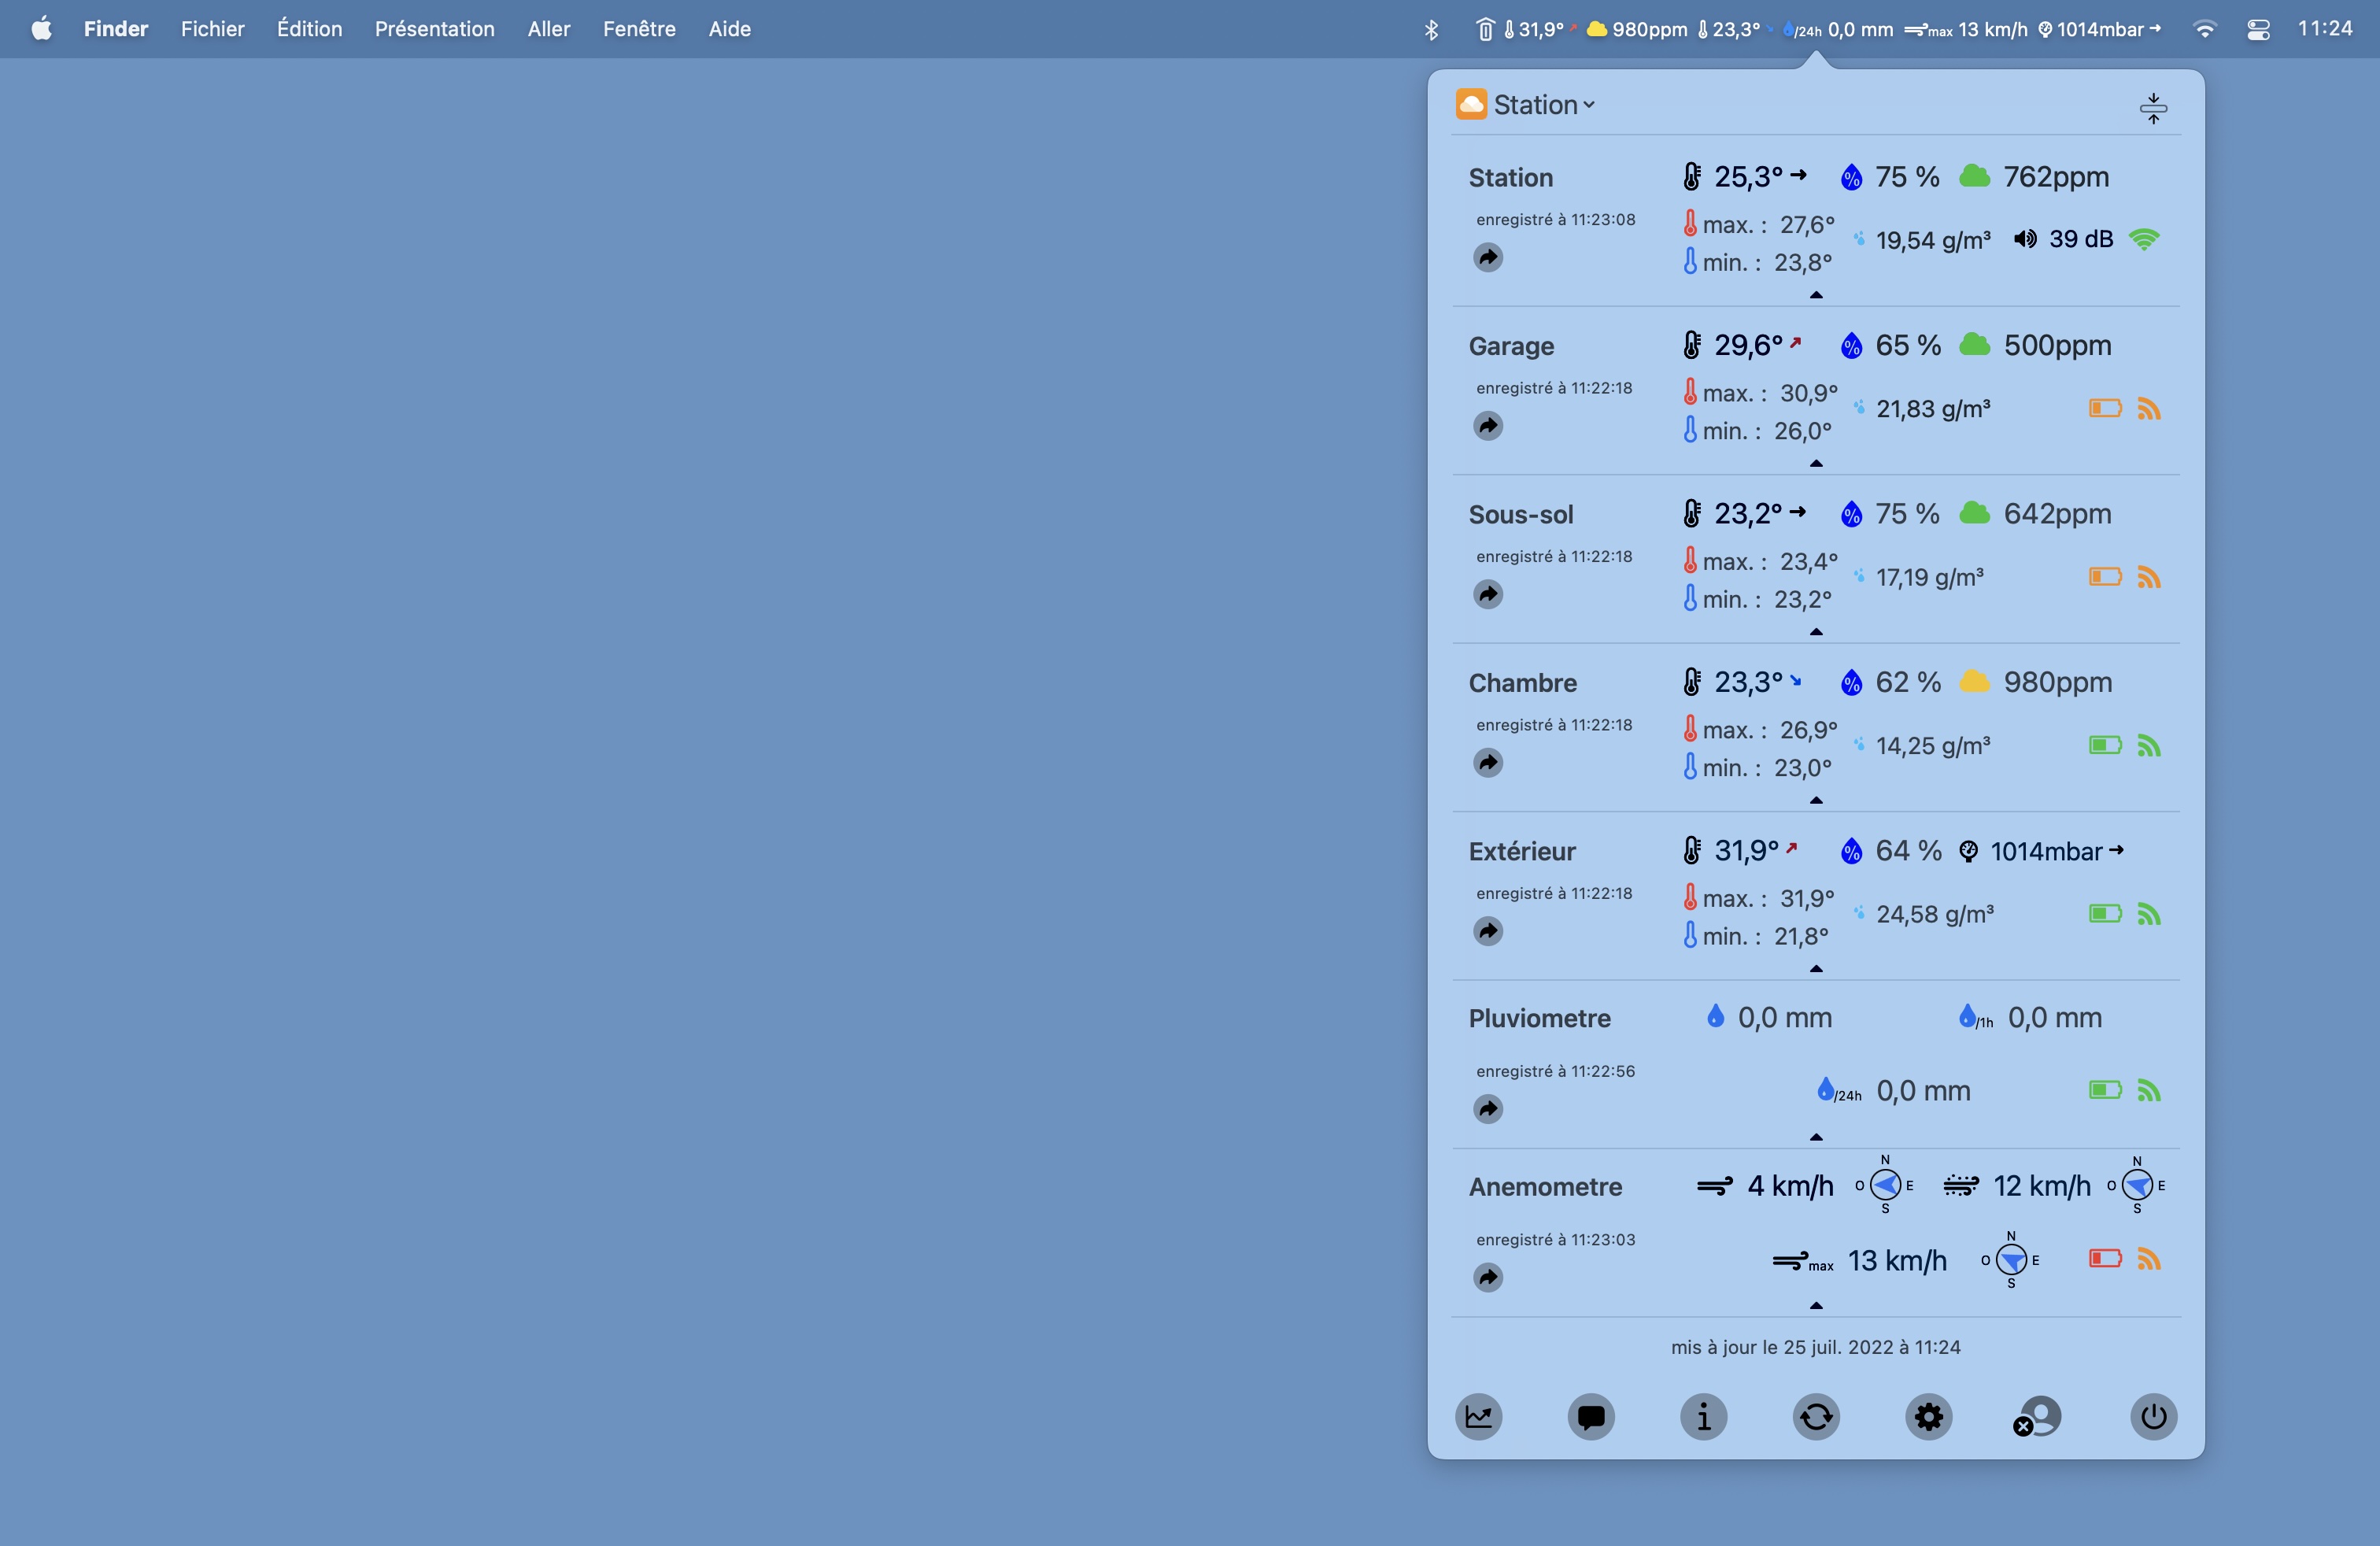Open the Présentation menu
The image size is (2380, 1546).
click(x=434, y=29)
